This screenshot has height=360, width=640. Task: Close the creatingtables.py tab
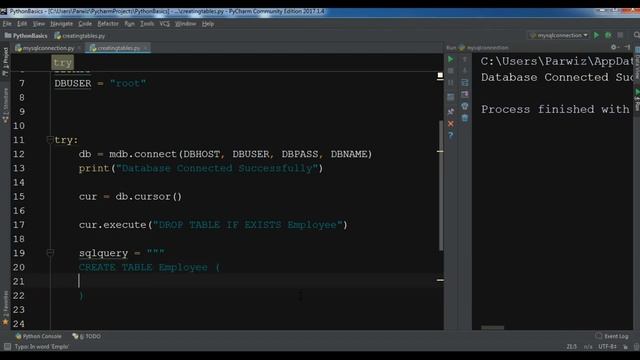point(146,48)
